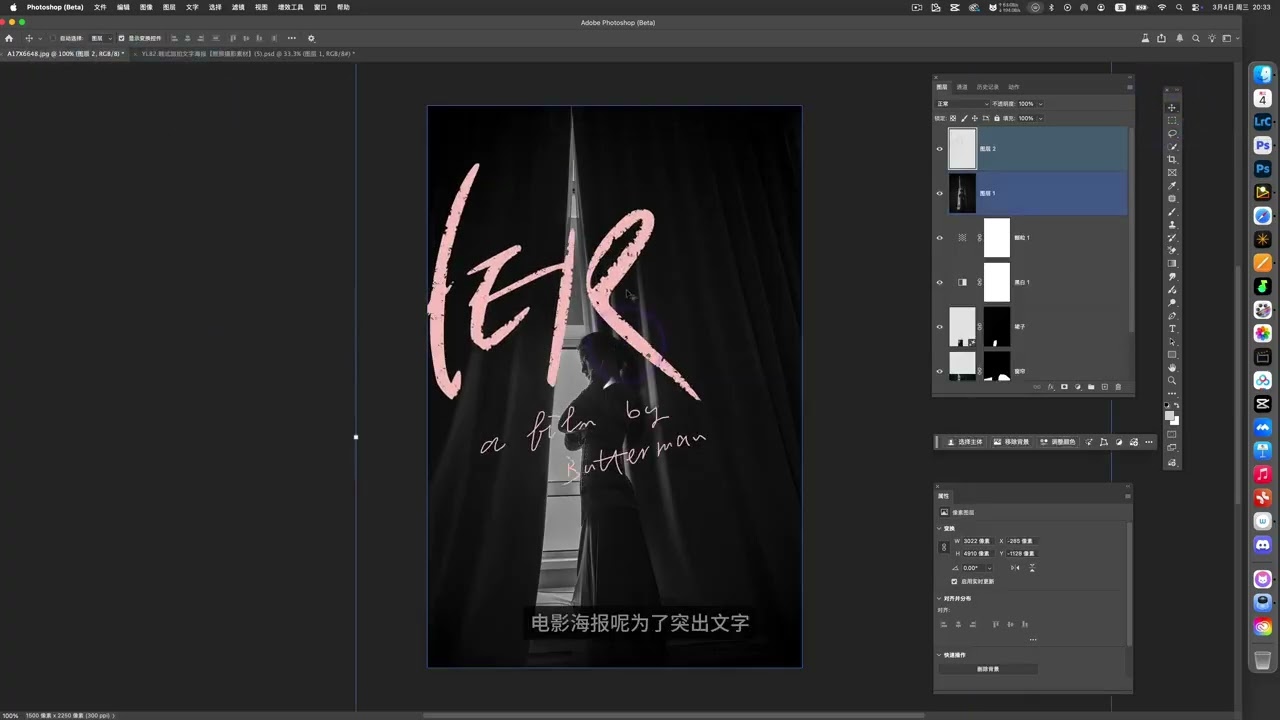Click the 移除背景 button
The image size is (1280, 720).
tap(1011, 442)
